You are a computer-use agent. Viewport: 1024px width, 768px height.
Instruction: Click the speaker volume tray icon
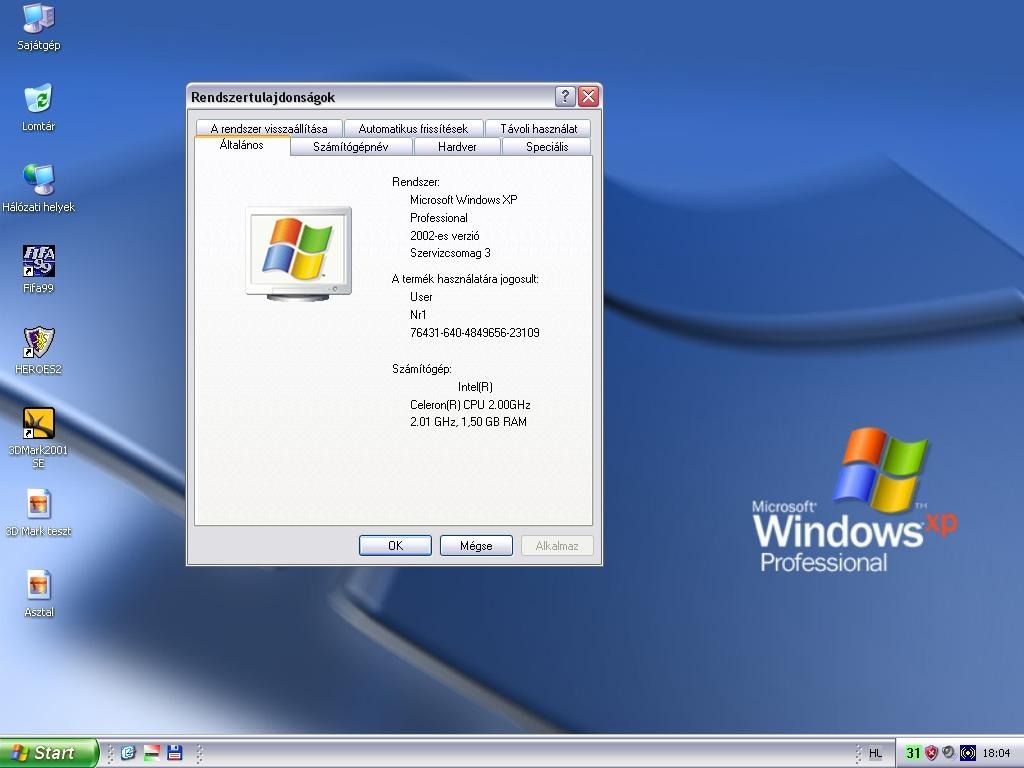pos(949,753)
